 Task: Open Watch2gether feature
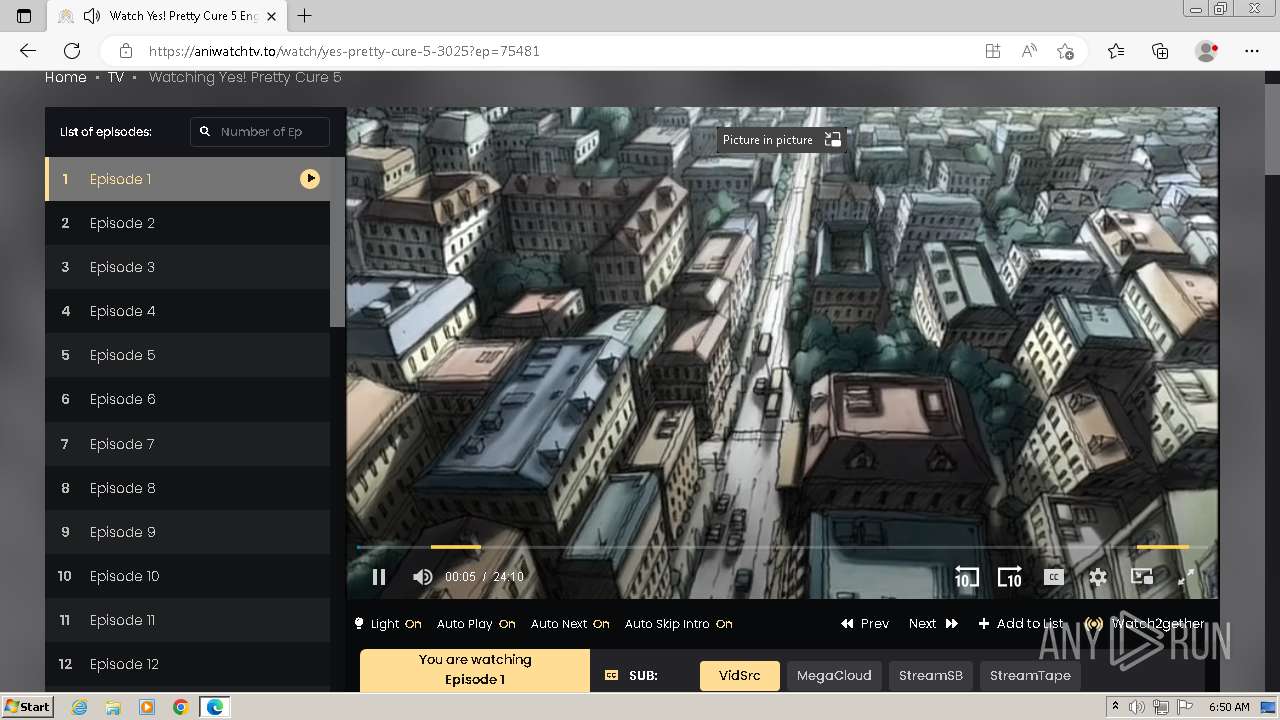[1146, 624]
